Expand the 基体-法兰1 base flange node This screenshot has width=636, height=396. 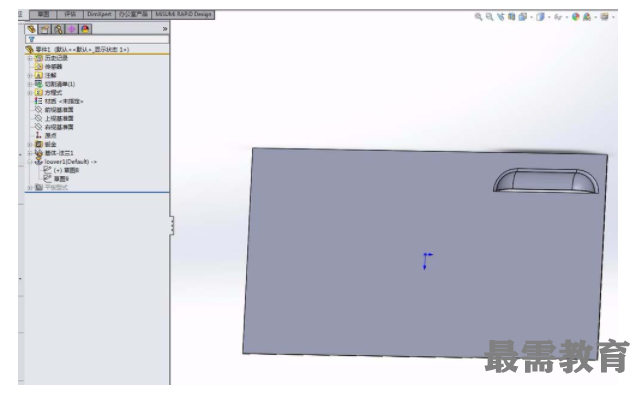pyautogui.click(x=30, y=153)
